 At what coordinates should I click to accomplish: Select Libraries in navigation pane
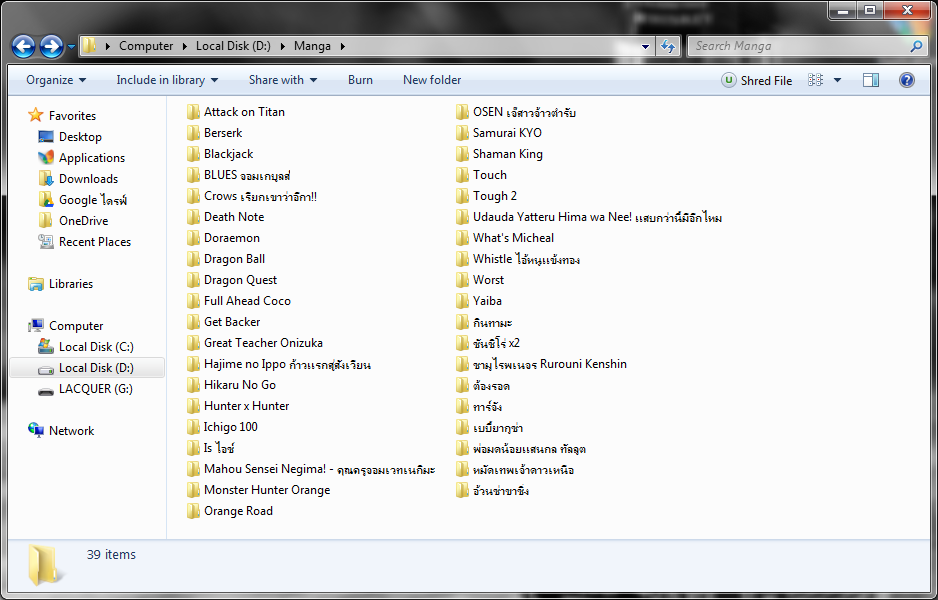pos(60,284)
